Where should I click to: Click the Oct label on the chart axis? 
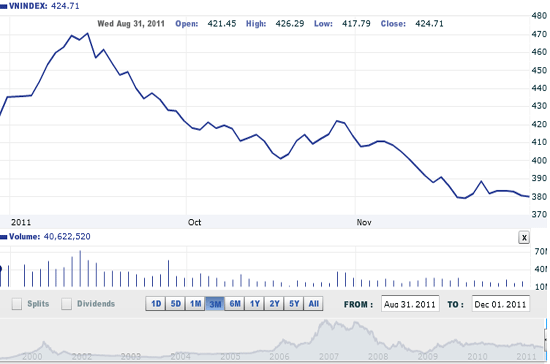click(194, 222)
